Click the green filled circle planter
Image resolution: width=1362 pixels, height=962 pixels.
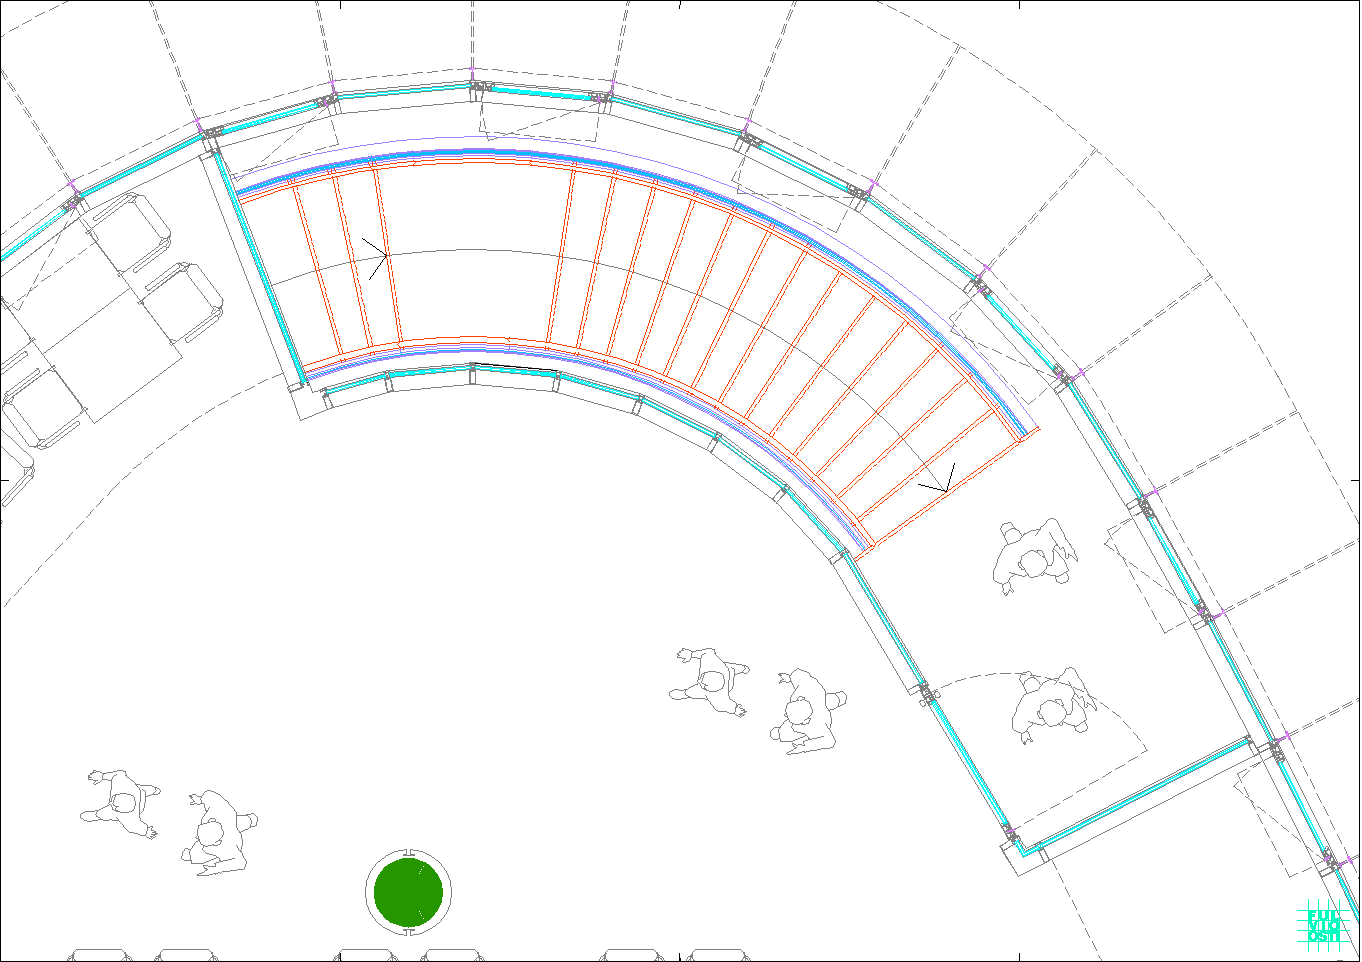pos(408,891)
